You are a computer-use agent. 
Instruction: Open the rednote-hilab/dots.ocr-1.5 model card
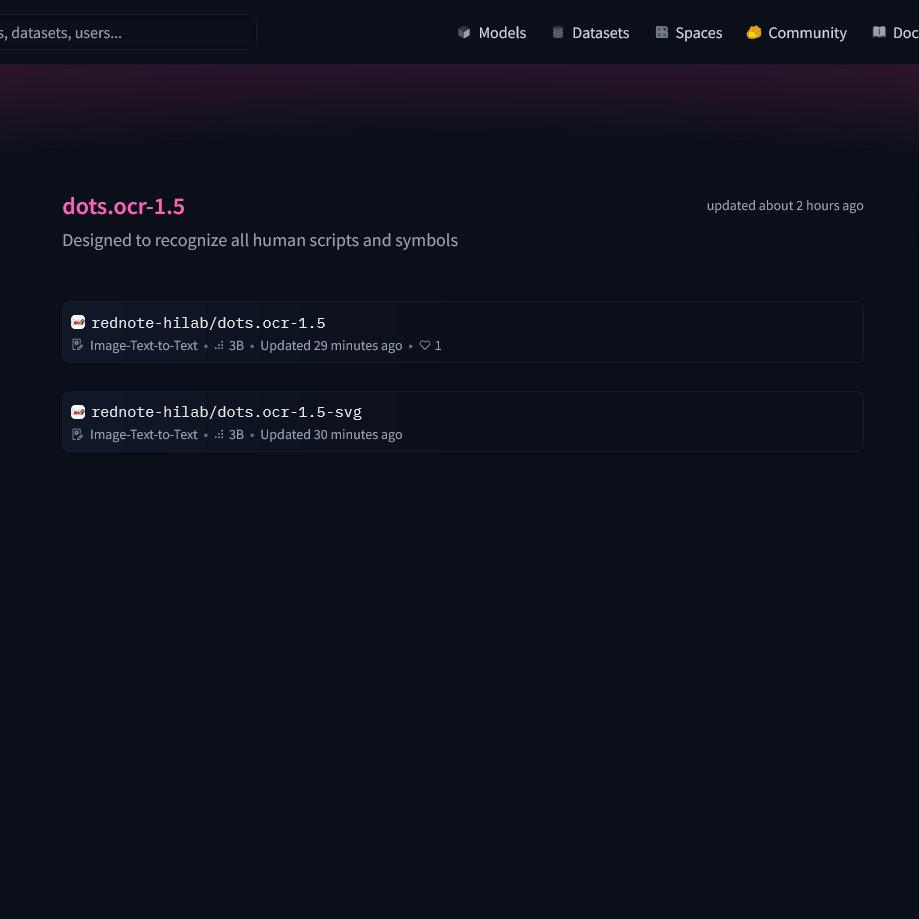[x=462, y=332]
